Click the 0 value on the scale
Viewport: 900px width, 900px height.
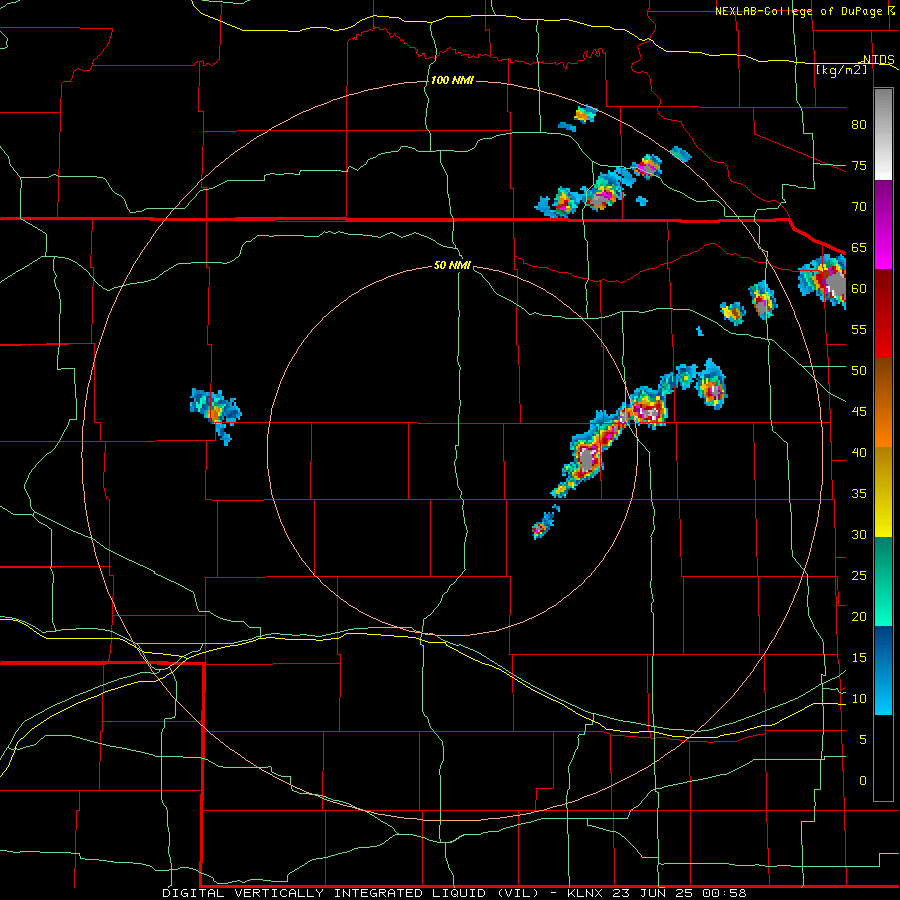click(863, 781)
